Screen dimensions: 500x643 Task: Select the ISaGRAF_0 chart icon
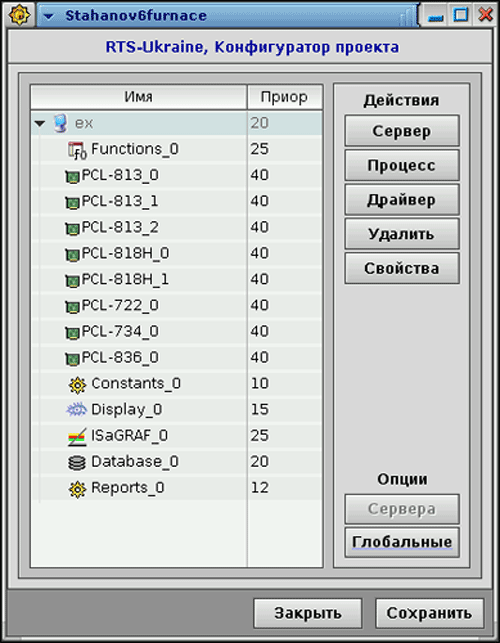pos(77,436)
